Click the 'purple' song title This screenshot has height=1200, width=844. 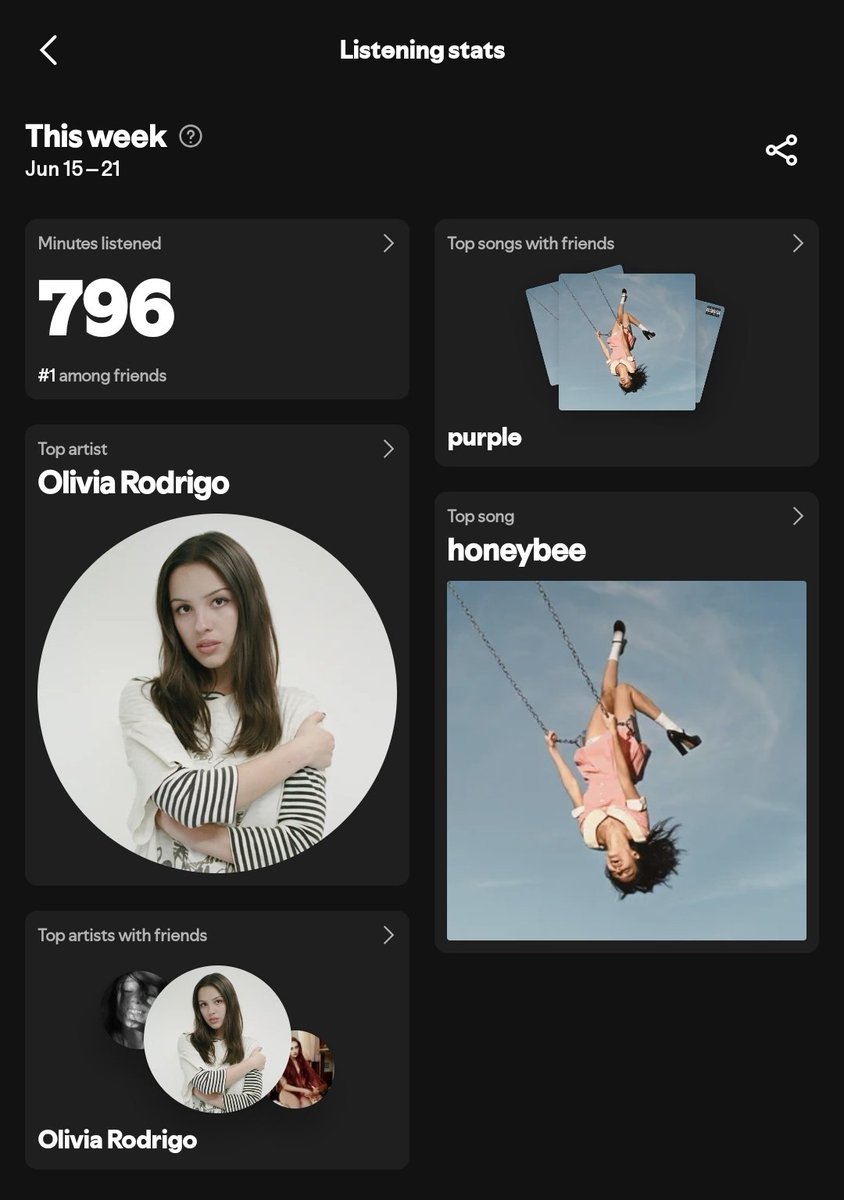click(x=484, y=438)
